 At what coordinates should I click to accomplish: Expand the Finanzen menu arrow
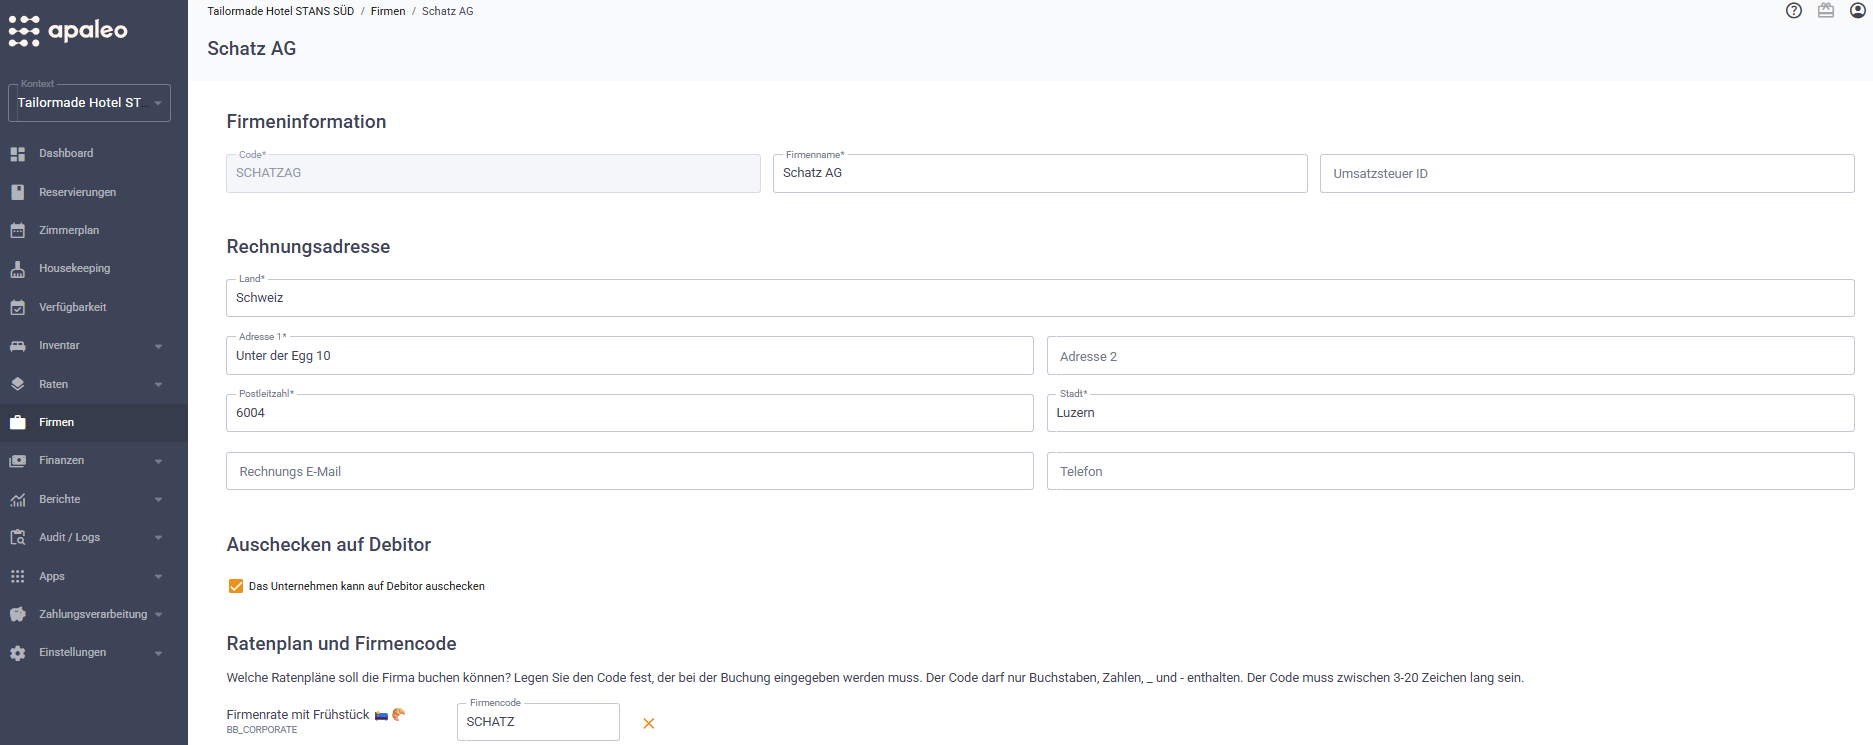point(158,461)
